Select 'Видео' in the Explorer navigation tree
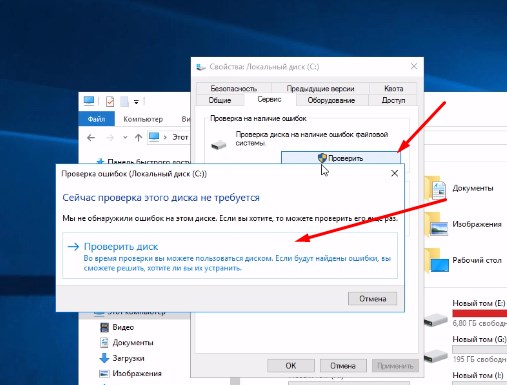 [123, 327]
